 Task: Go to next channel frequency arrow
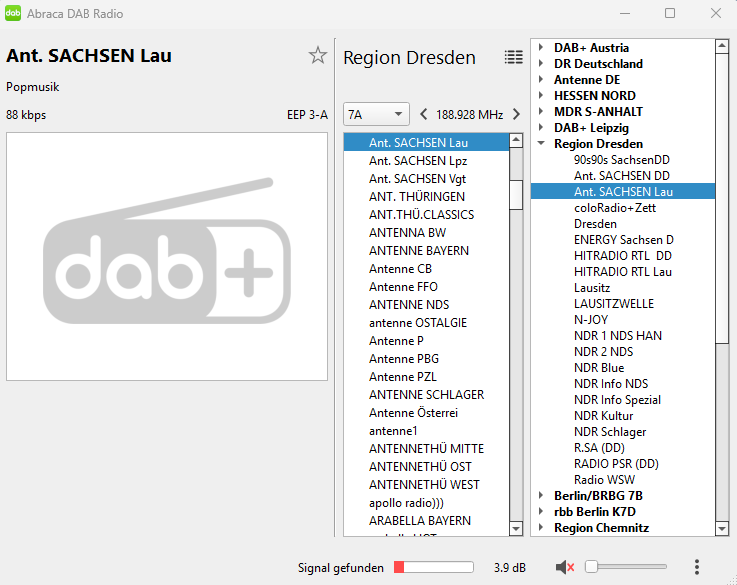click(516, 114)
